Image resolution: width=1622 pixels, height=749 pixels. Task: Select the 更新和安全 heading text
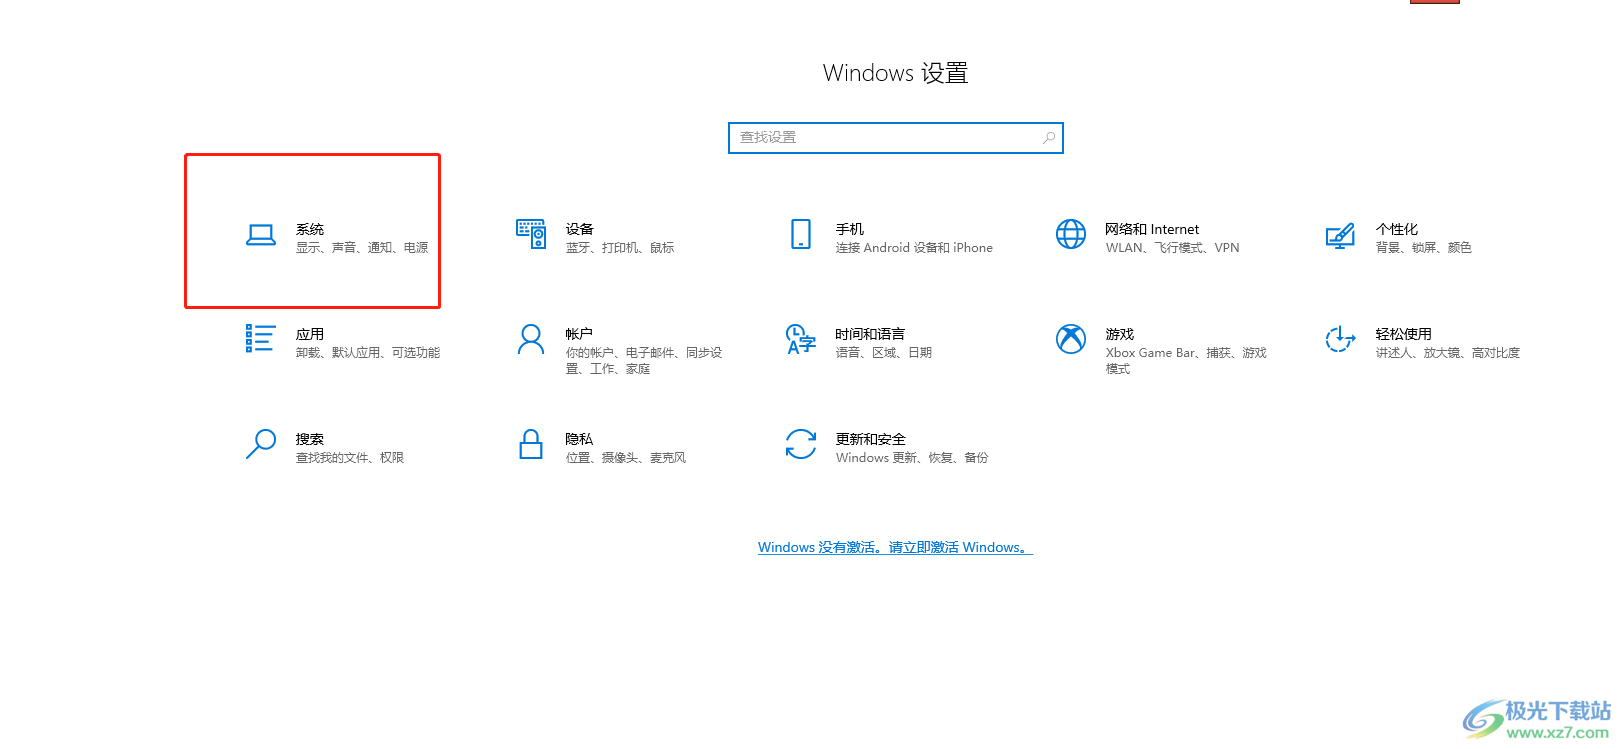[871, 439]
